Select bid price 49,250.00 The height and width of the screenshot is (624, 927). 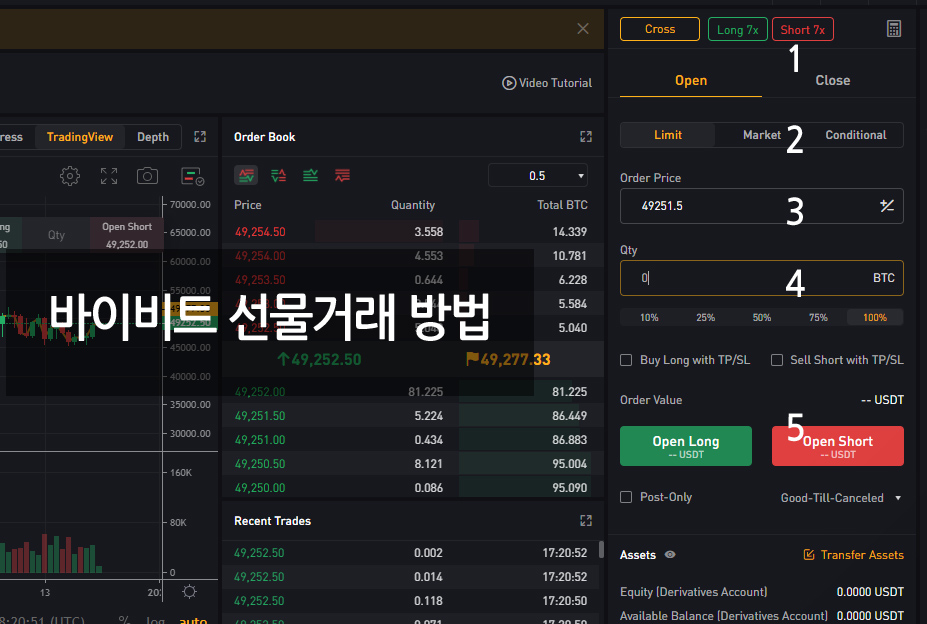click(260, 488)
